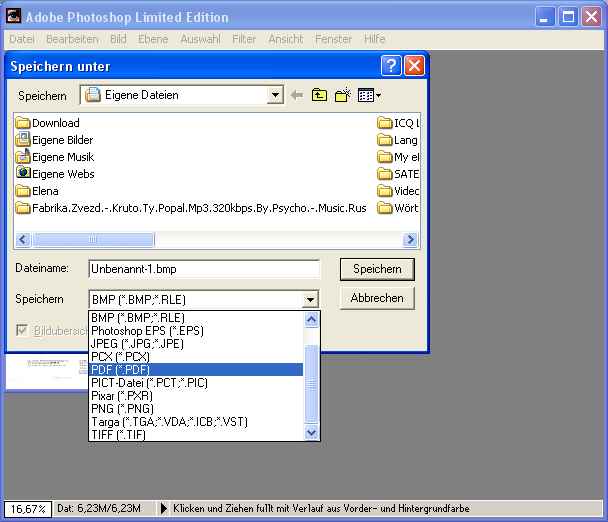Choose JPEG (*.JPG;*.JPE) format

[195, 344]
